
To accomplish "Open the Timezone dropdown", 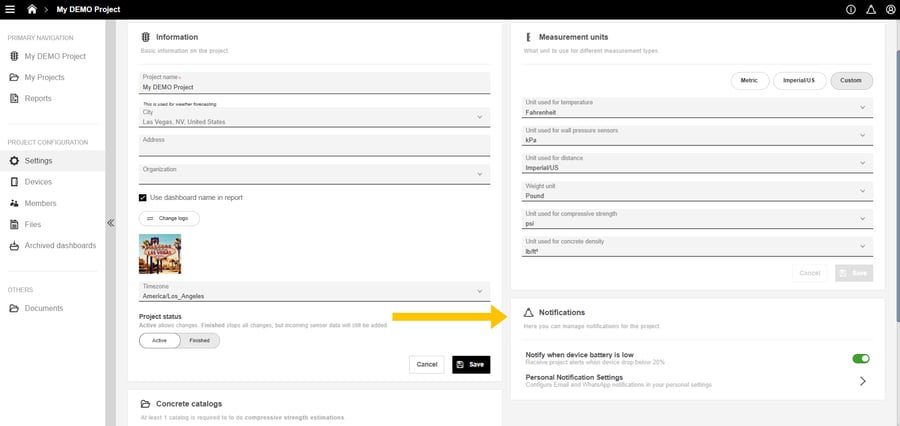I will (479, 291).
